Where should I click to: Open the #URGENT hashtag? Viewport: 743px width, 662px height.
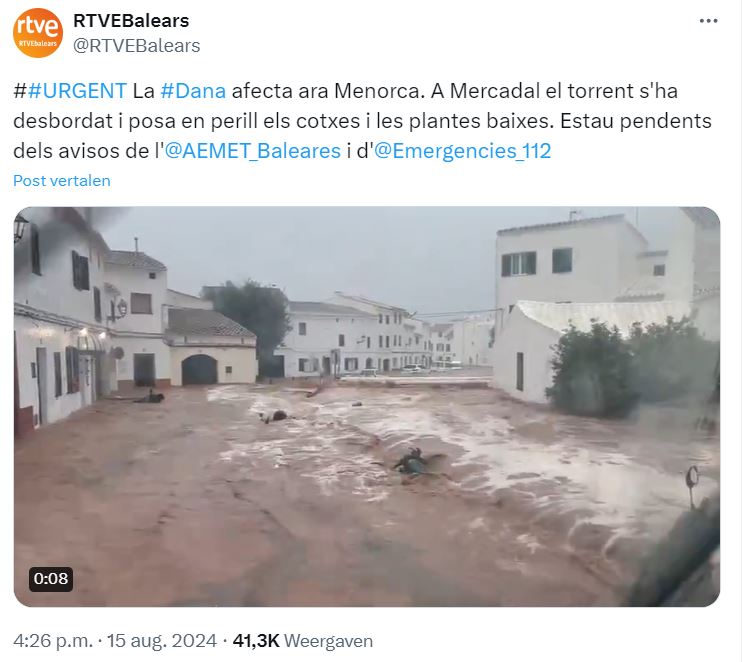[x=77, y=91]
